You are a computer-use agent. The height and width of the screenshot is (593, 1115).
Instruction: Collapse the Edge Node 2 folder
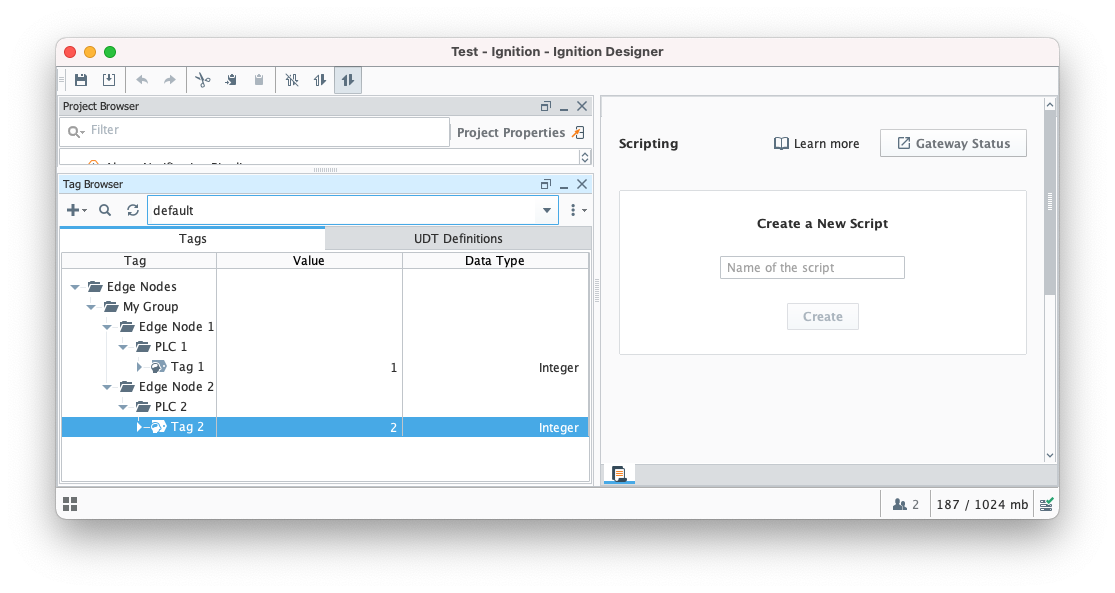click(107, 387)
